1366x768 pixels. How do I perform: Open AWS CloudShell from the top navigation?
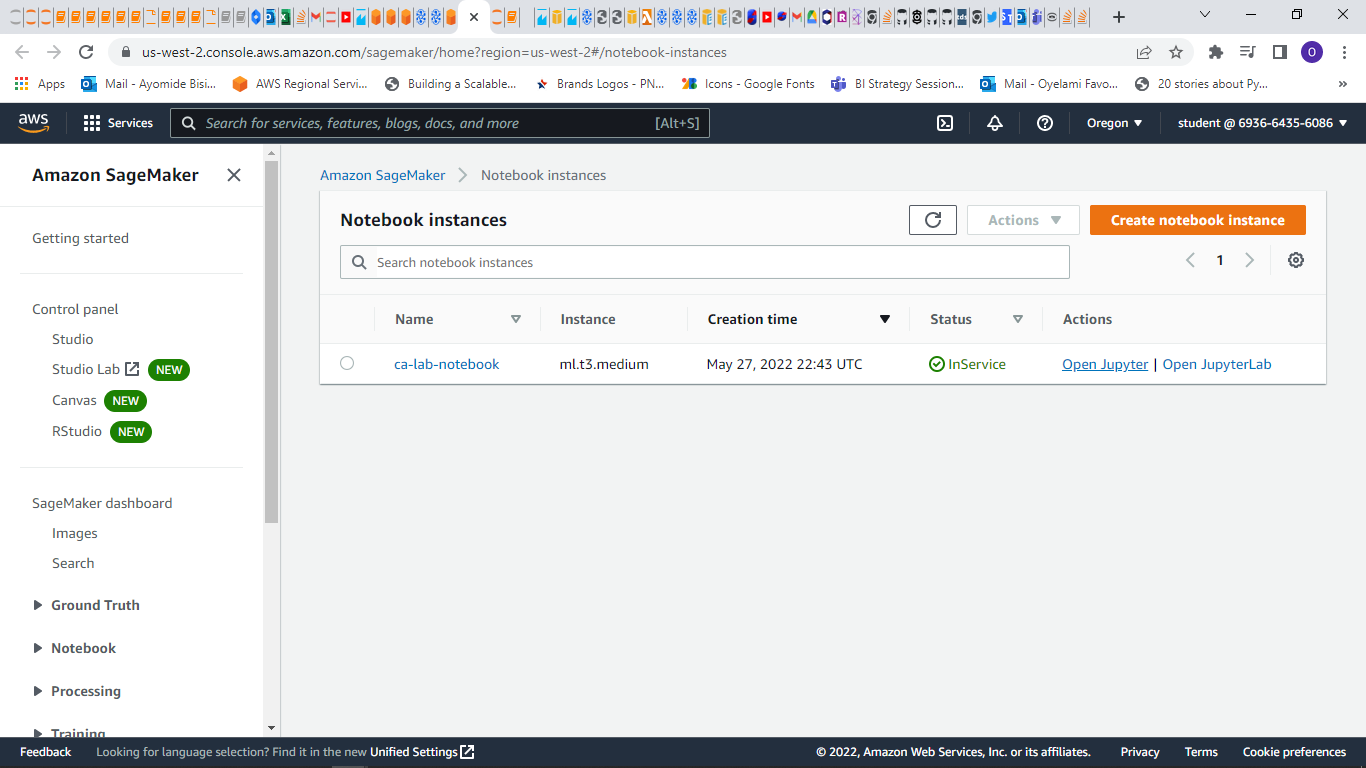(944, 122)
